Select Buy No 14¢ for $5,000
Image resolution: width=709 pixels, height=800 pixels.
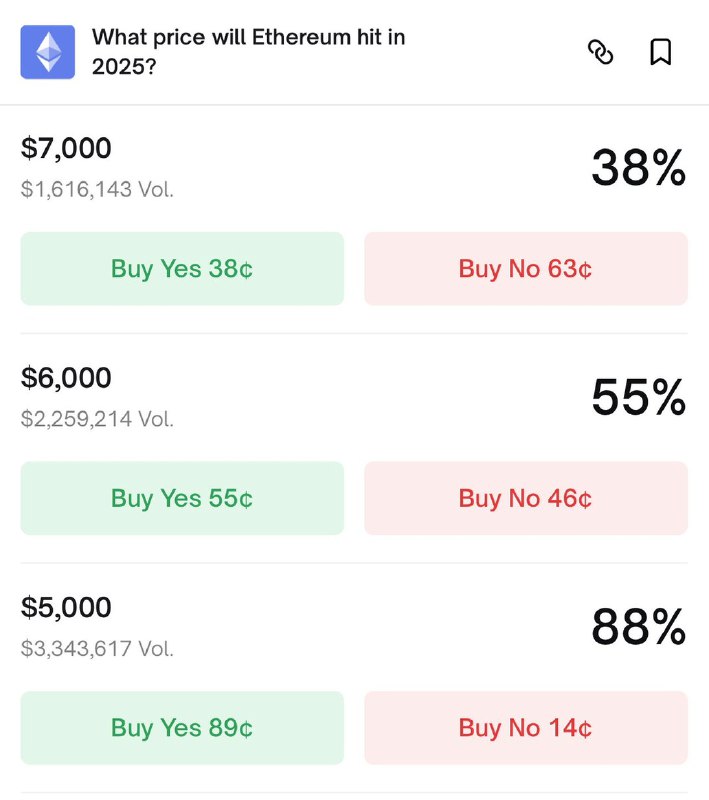[x=525, y=727]
